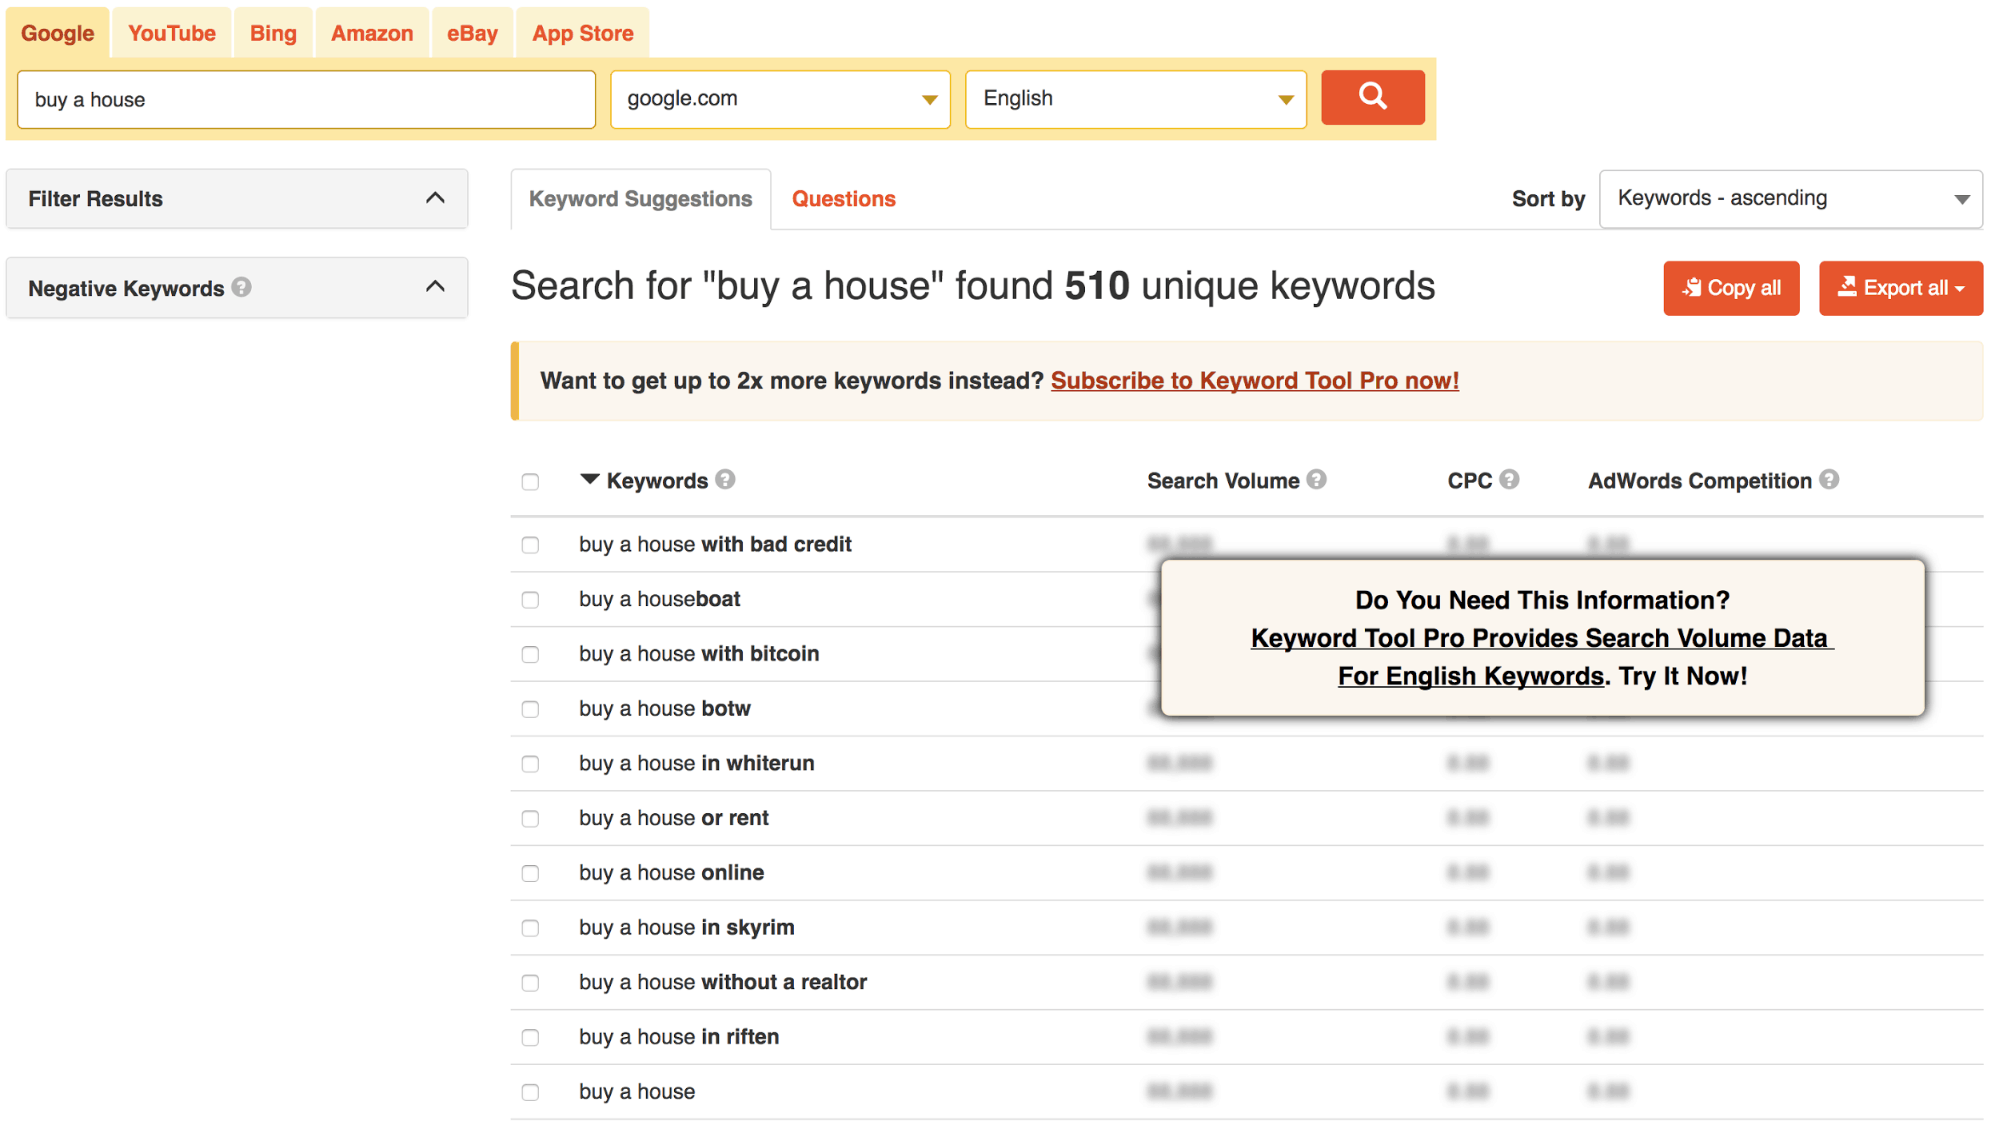Click the help icon beside Keywords column header

(725, 480)
